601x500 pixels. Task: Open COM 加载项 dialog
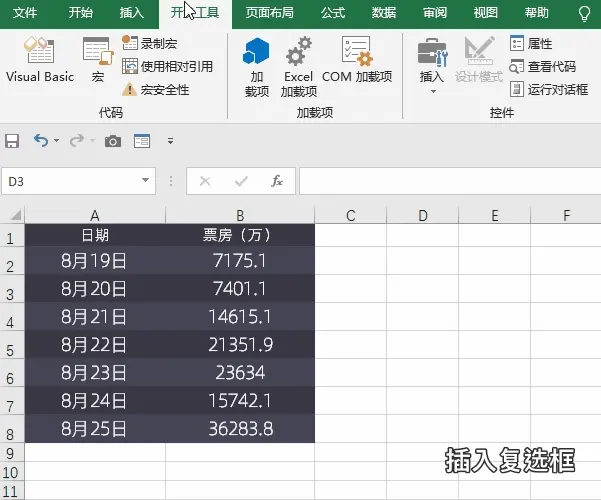357,60
